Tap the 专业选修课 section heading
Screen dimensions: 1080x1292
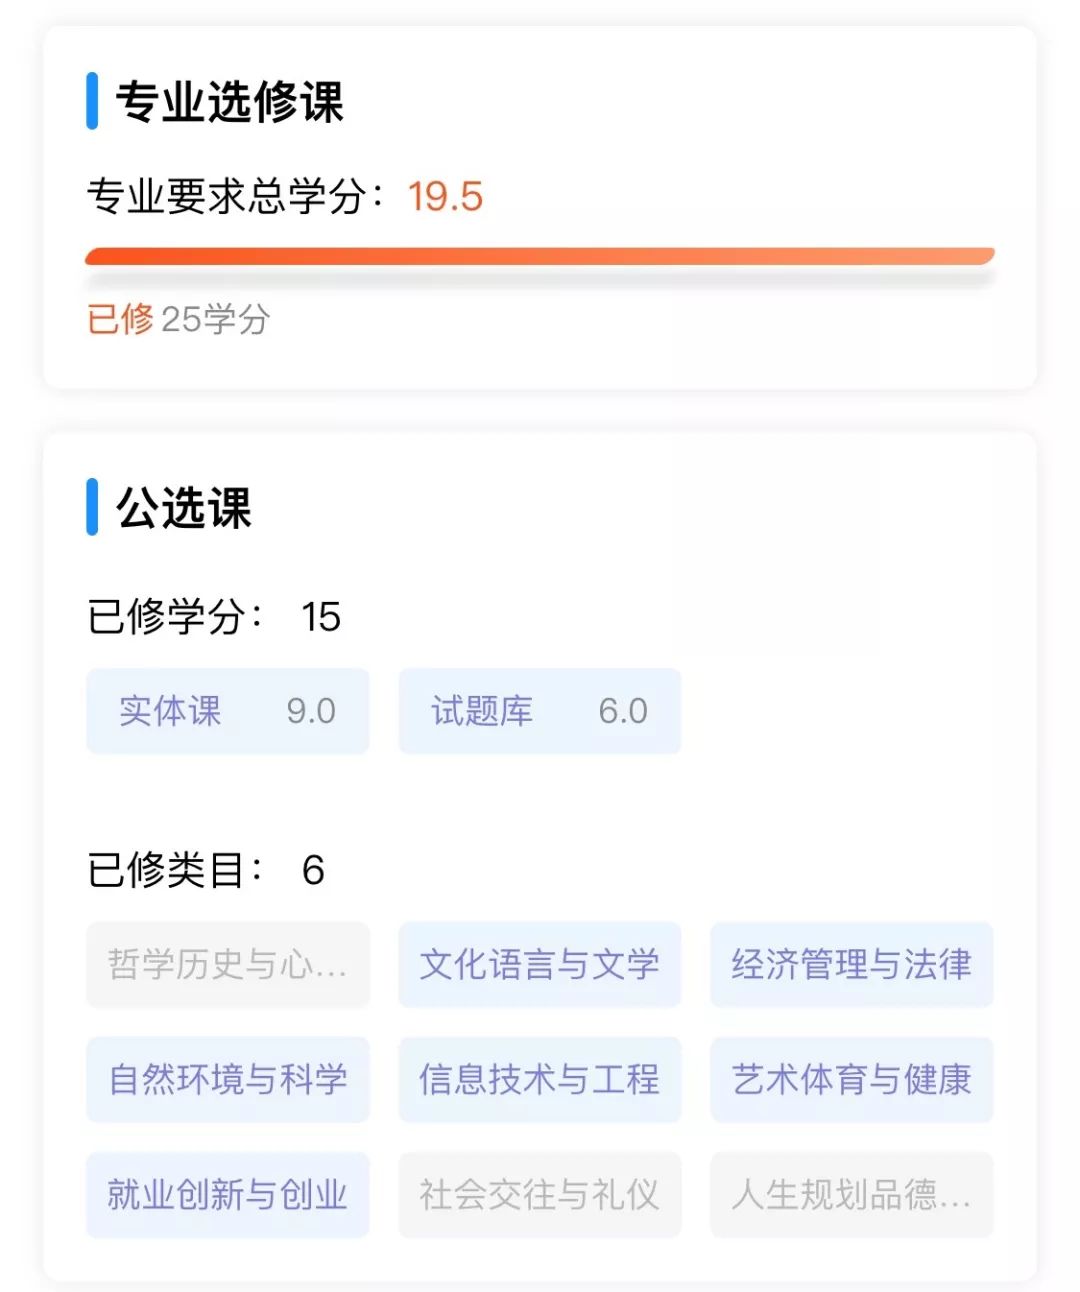pyautogui.click(x=229, y=101)
